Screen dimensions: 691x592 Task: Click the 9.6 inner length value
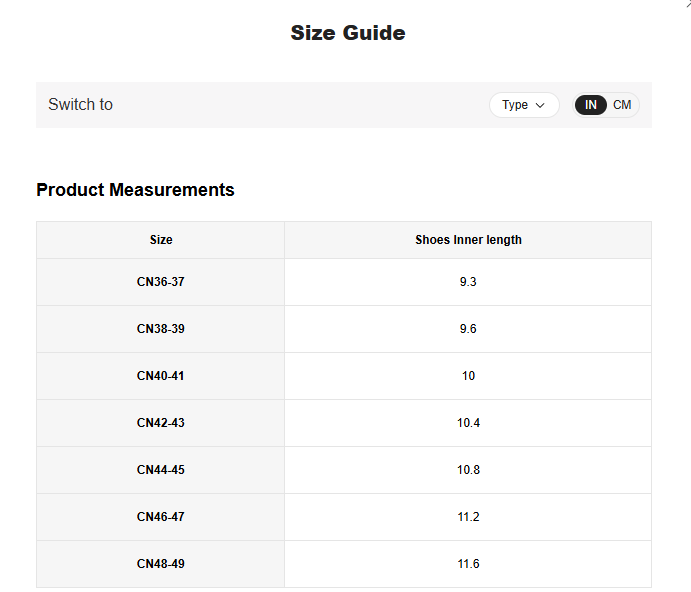[x=468, y=329]
